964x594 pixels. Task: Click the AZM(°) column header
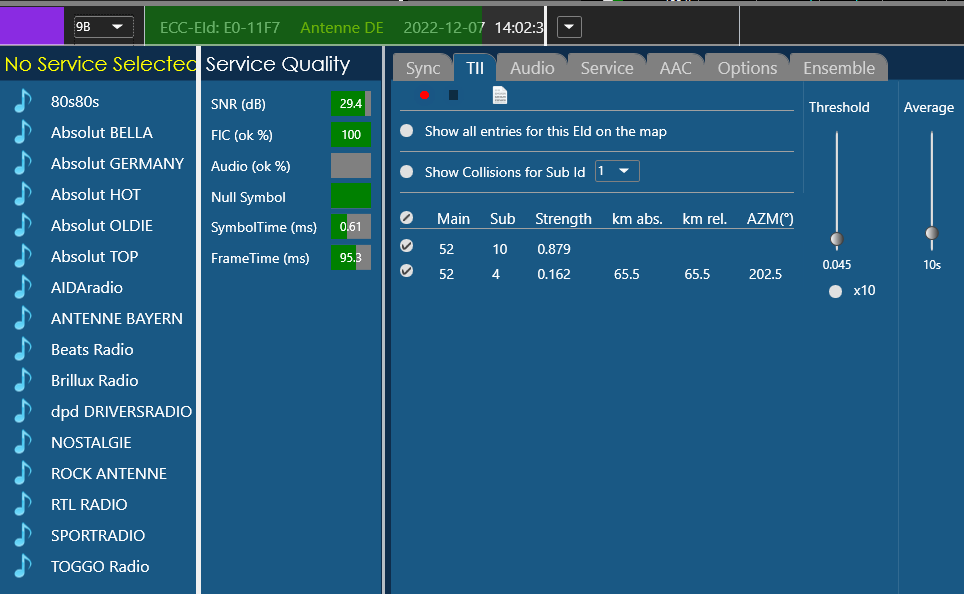click(770, 219)
